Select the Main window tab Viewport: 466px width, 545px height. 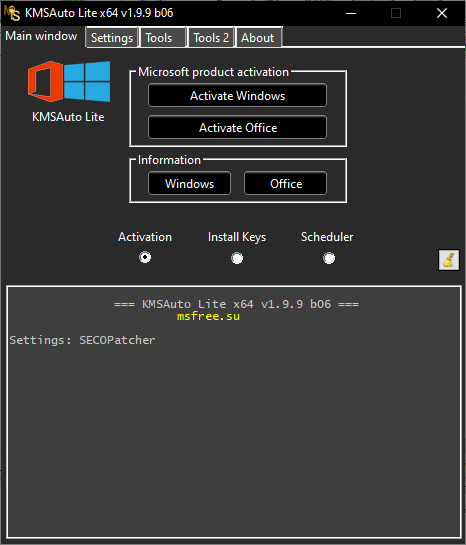click(41, 36)
